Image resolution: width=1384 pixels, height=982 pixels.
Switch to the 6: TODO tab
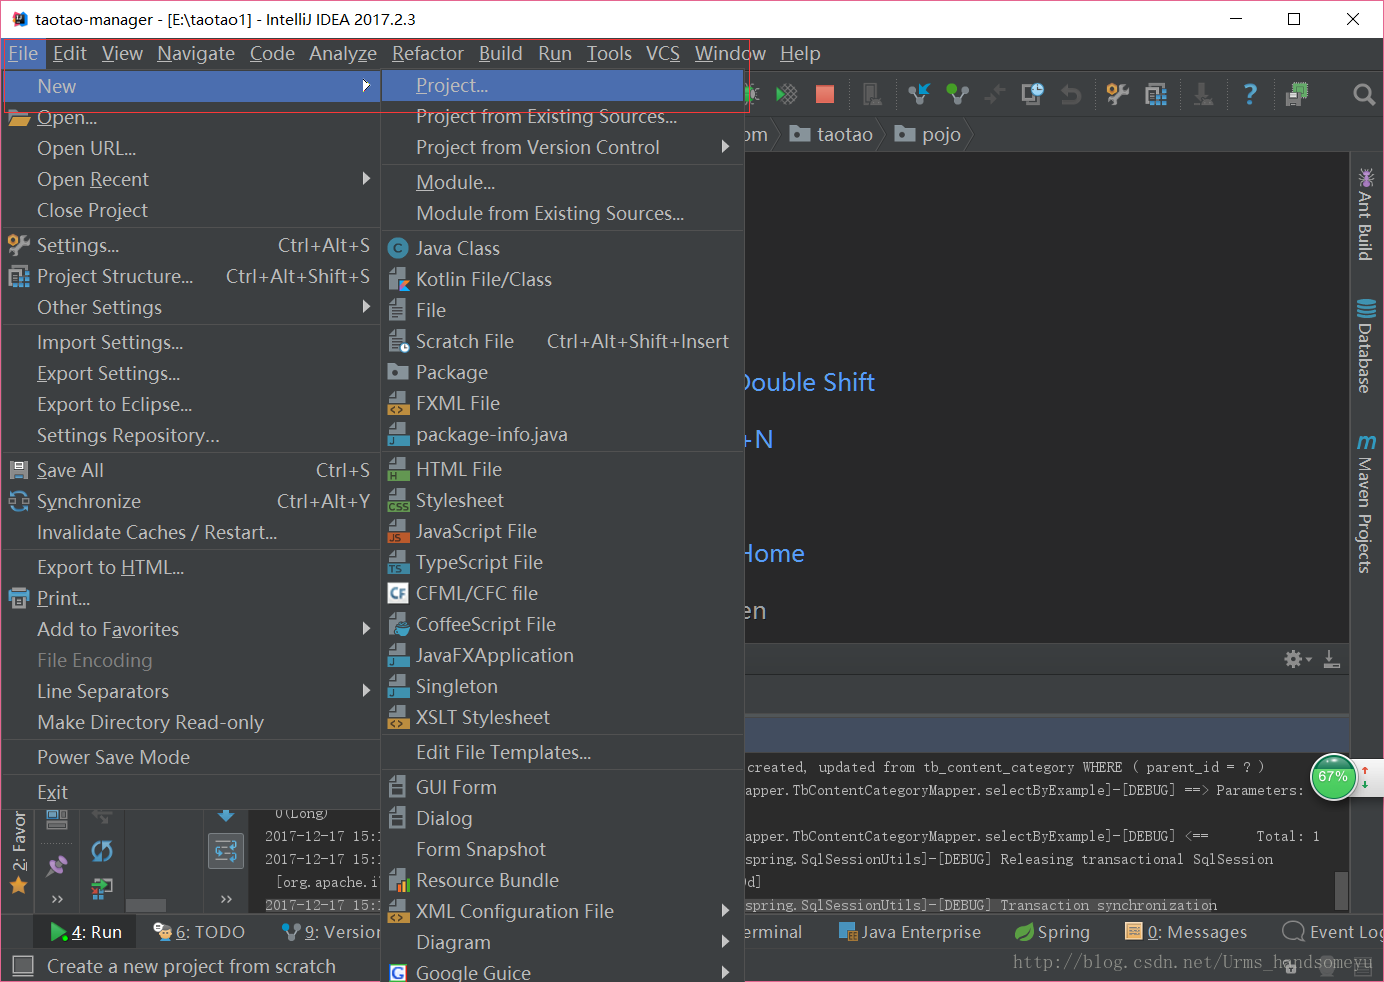click(x=199, y=932)
